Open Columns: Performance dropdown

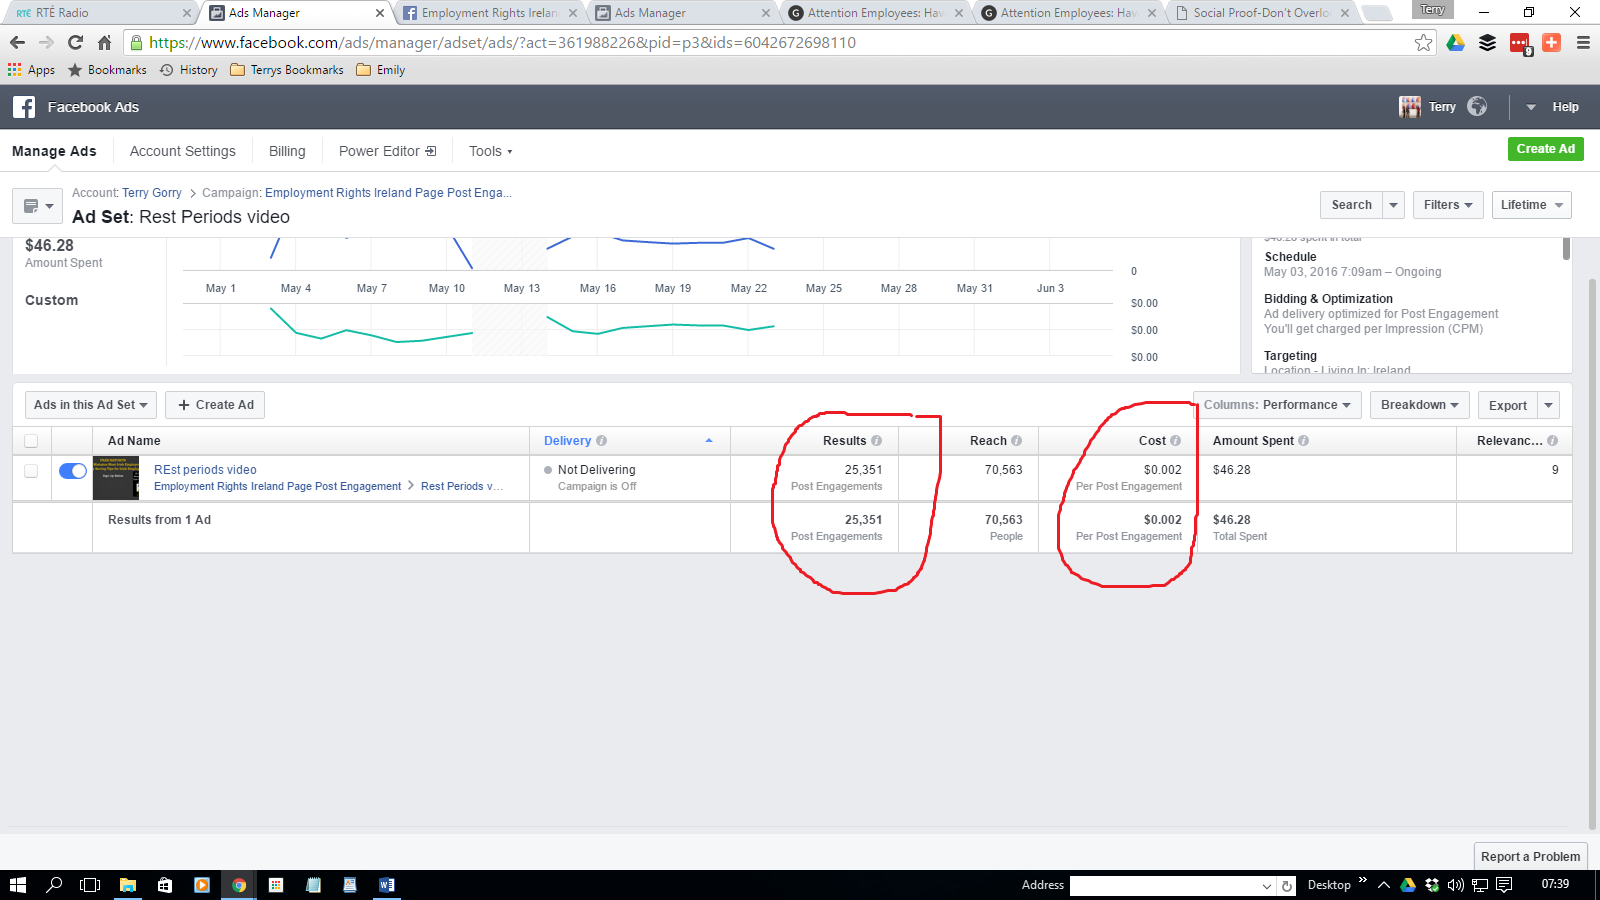[1276, 405]
